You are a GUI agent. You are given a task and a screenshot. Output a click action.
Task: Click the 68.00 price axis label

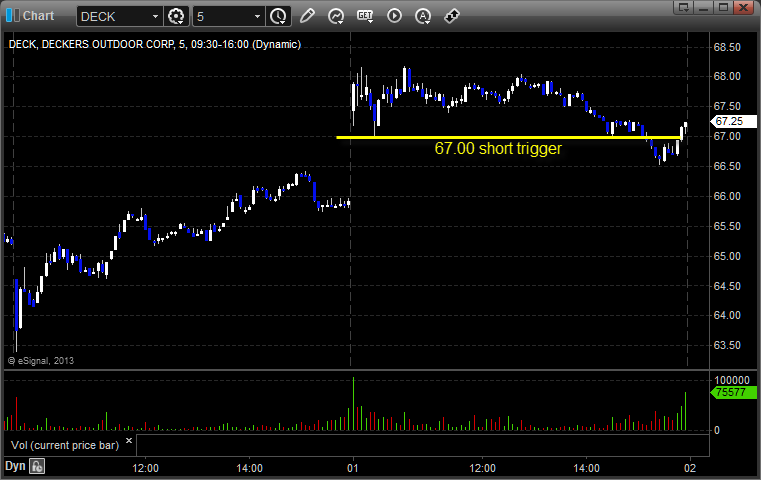coord(727,77)
